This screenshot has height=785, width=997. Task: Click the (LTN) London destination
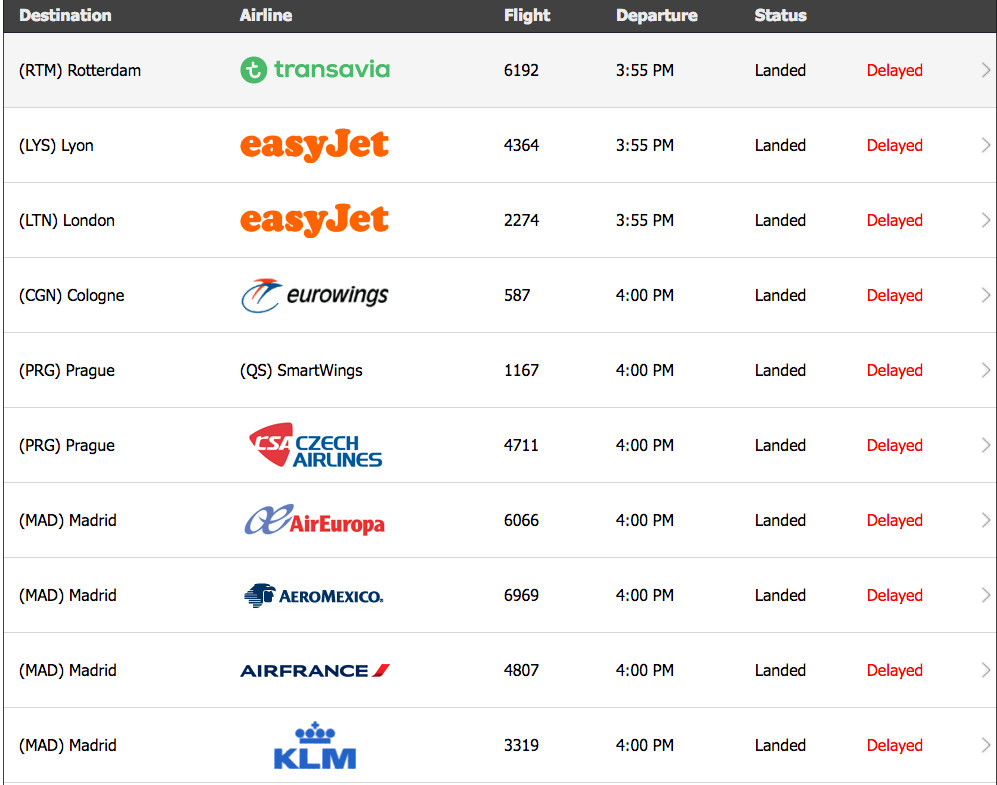[67, 221]
